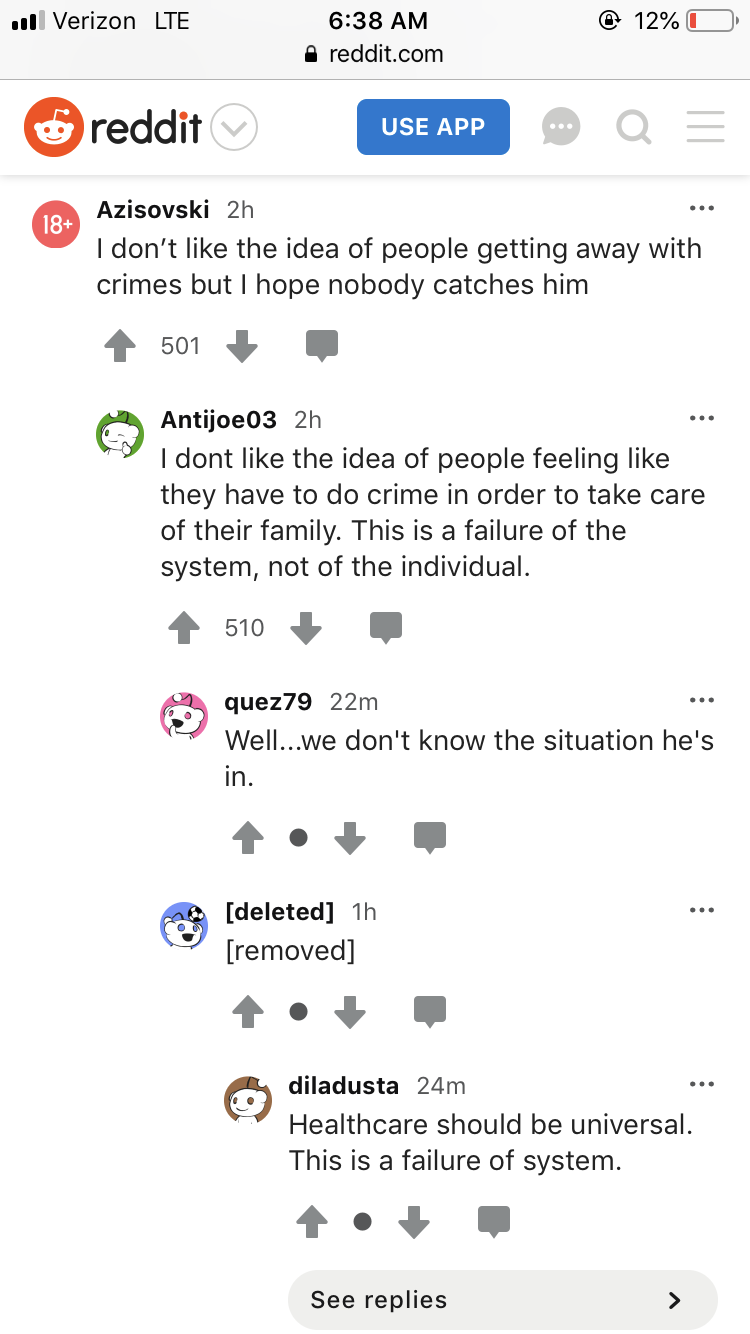Image resolution: width=750 pixels, height=1334 pixels.
Task: Tap the reddit.com address bar
Action: [x=375, y=54]
